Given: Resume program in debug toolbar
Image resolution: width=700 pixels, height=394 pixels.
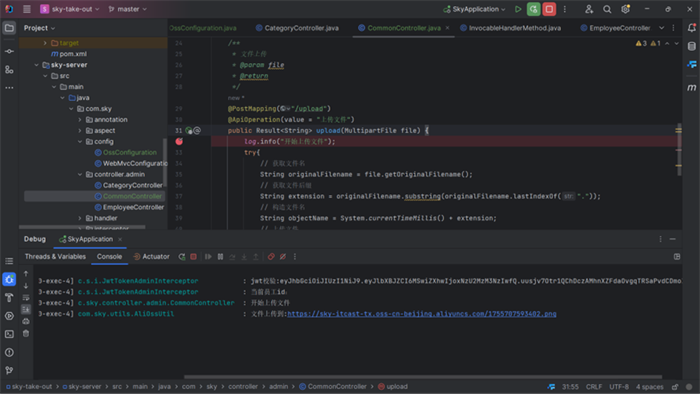Looking at the screenshot, I should [x=208, y=257].
